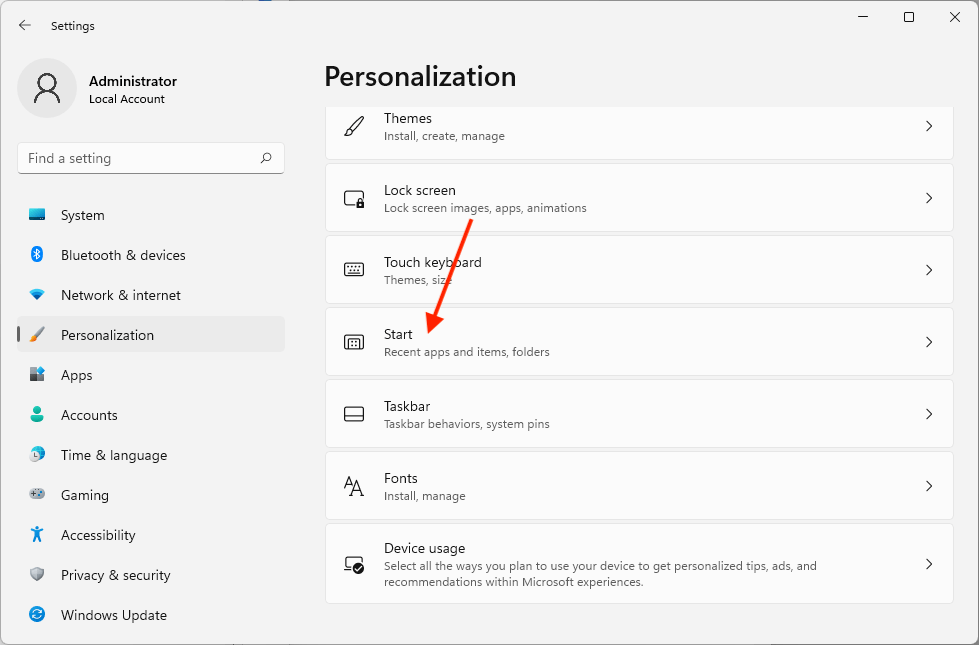Image resolution: width=979 pixels, height=645 pixels.
Task: Open Start settings via its chevron
Action: pyautogui.click(x=929, y=342)
